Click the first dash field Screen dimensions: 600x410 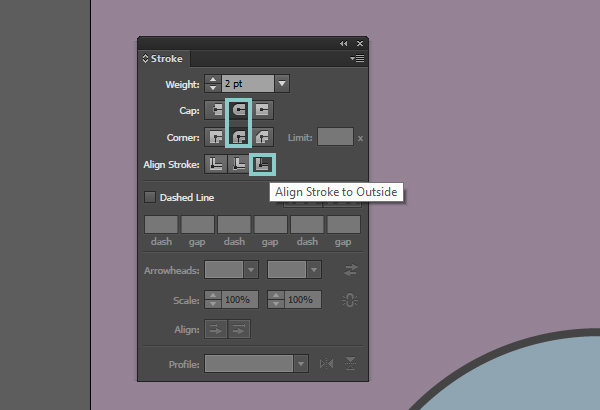161,224
